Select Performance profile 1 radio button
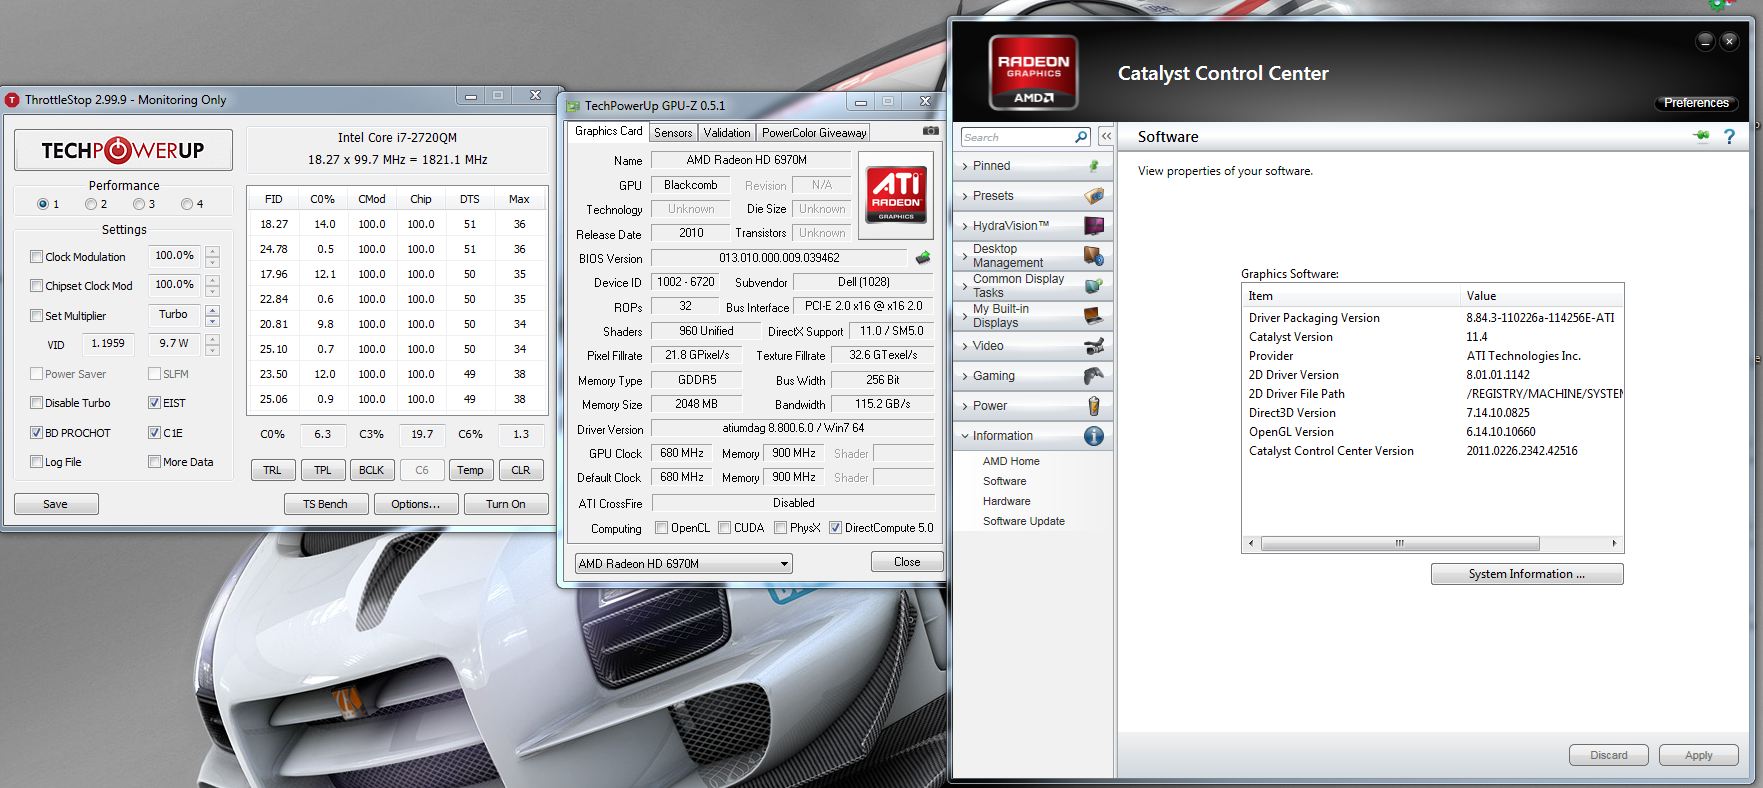Image resolution: width=1763 pixels, height=788 pixels. coord(43,204)
